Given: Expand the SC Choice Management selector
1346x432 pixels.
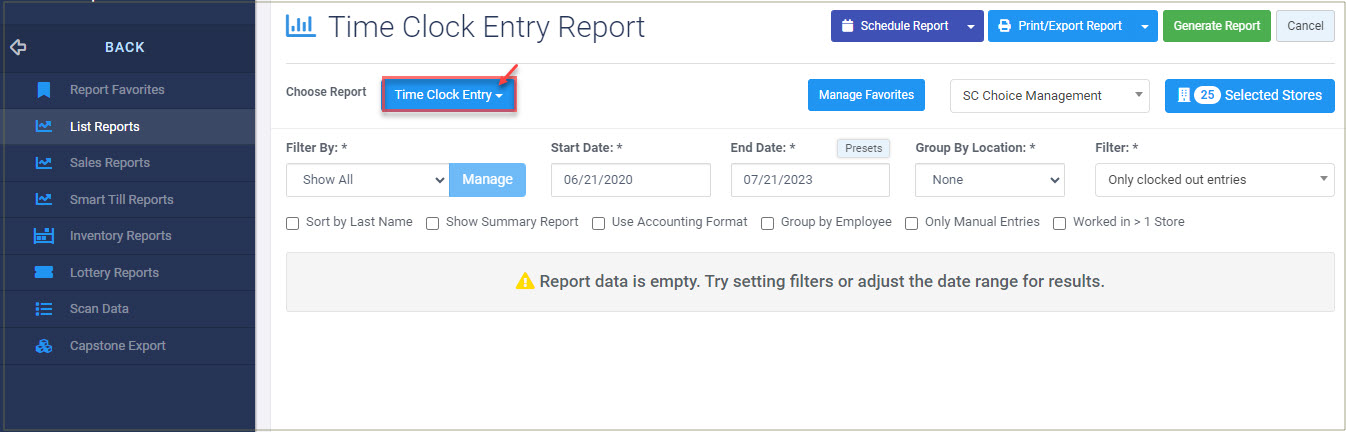Looking at the screenshot, I should [x=1049, y=96].
